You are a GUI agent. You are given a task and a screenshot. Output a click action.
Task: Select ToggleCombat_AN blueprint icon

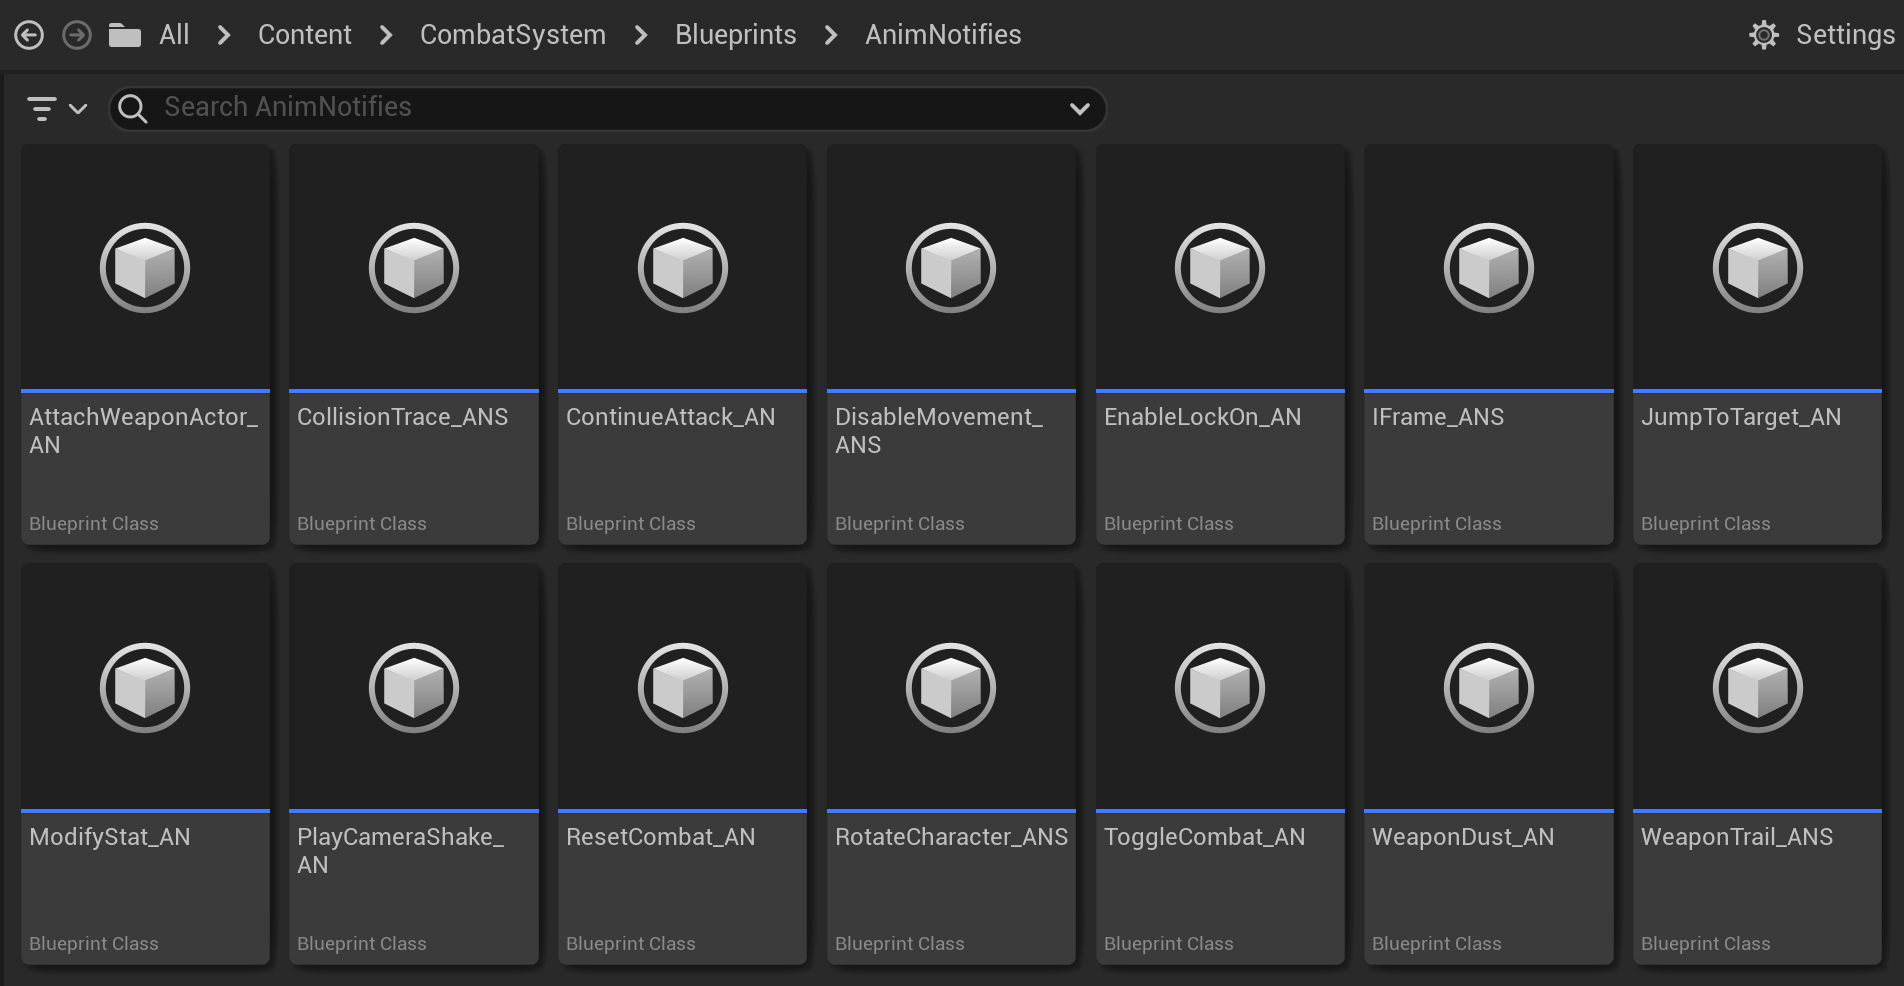(1220, 688)
